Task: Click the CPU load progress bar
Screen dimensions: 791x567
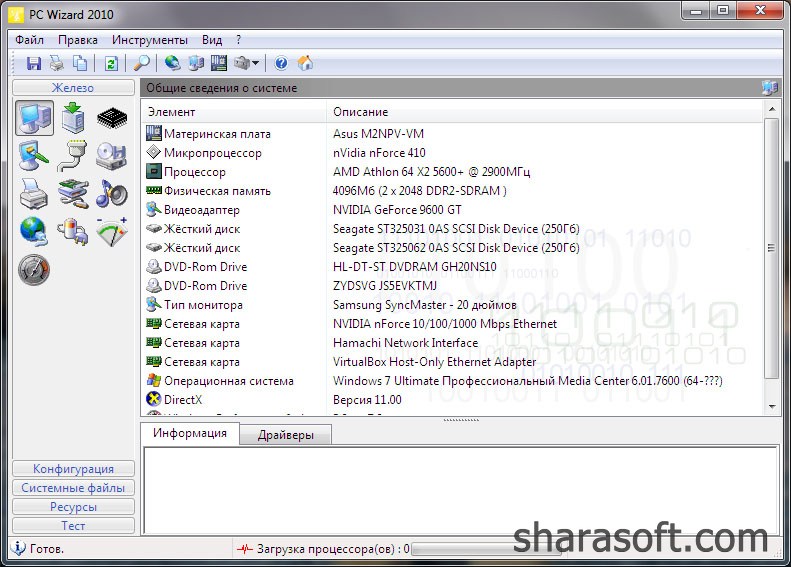Action: coord(486,549)
